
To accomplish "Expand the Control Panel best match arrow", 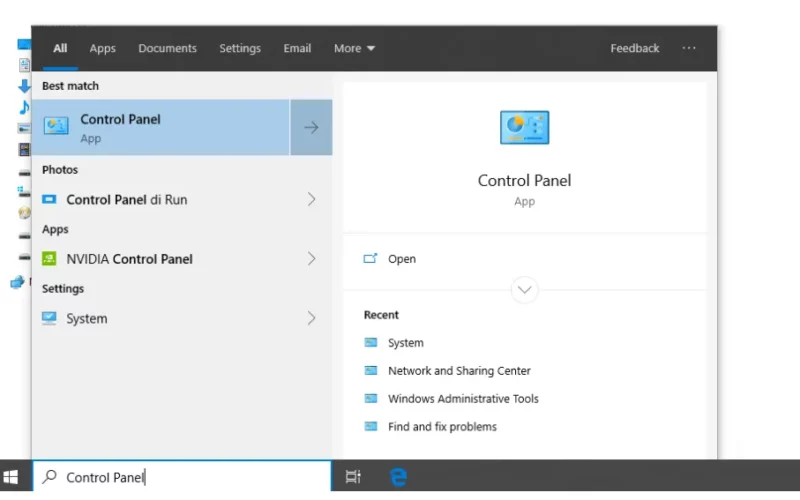I will [311, 128].
